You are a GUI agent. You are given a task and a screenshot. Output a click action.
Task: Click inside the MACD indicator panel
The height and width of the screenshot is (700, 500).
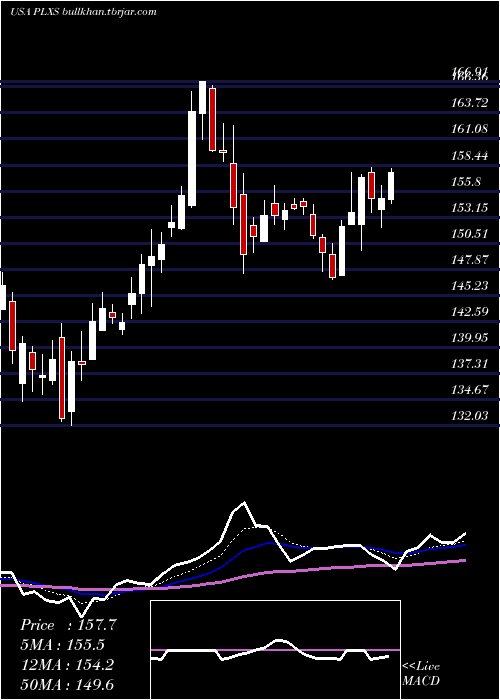tap(275, 650)
